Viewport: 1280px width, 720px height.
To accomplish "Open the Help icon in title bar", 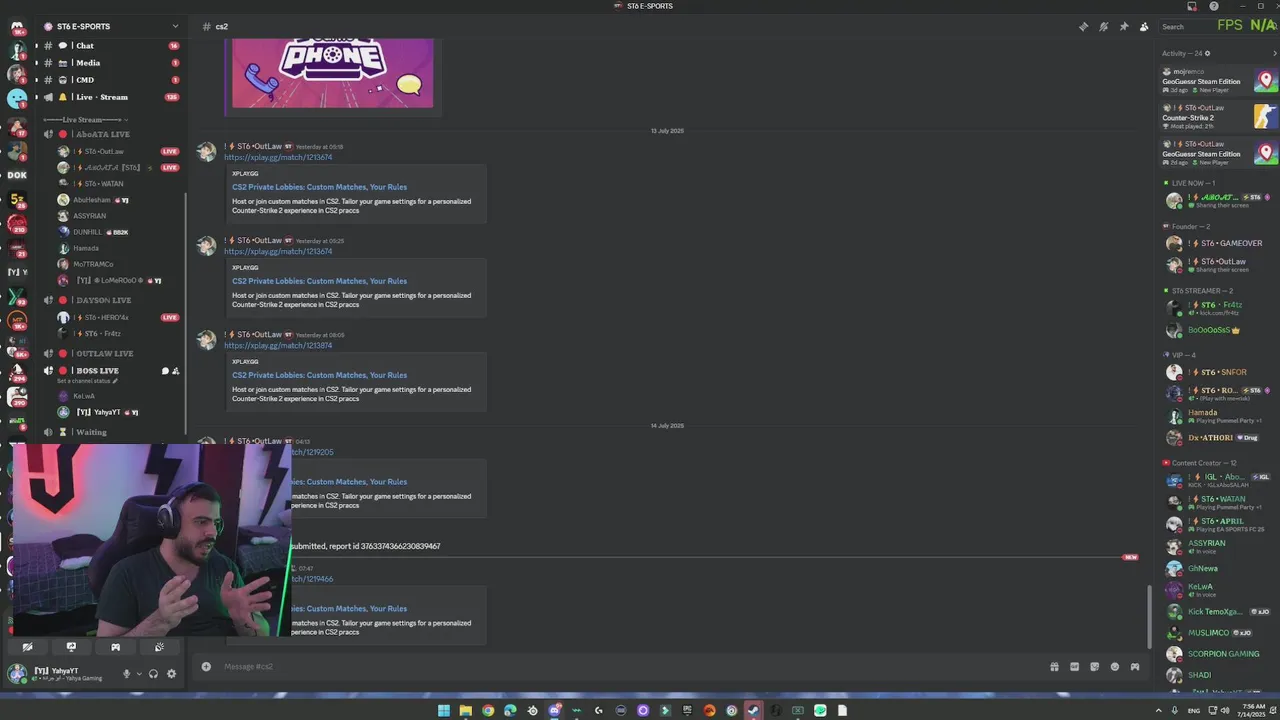I will (1213, 6).
